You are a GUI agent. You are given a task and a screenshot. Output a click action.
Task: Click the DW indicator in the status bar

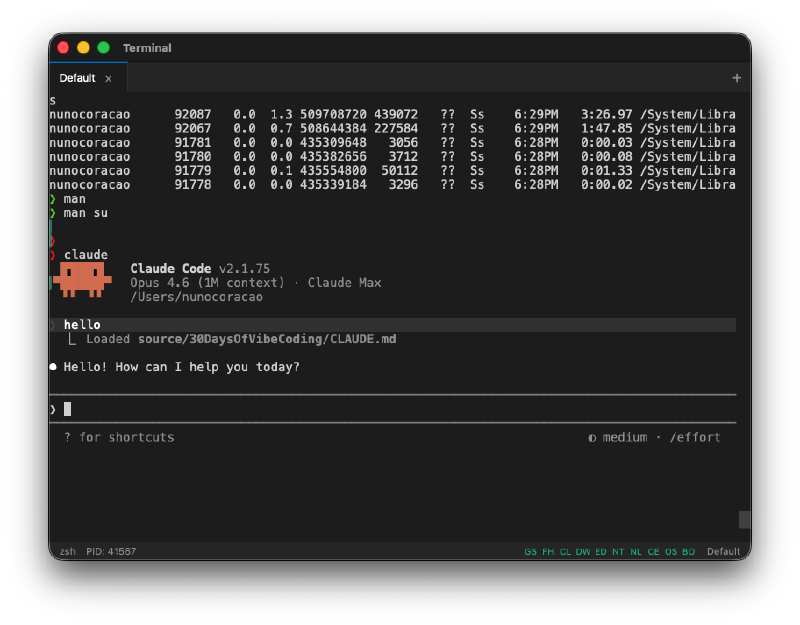coord(583,552)
